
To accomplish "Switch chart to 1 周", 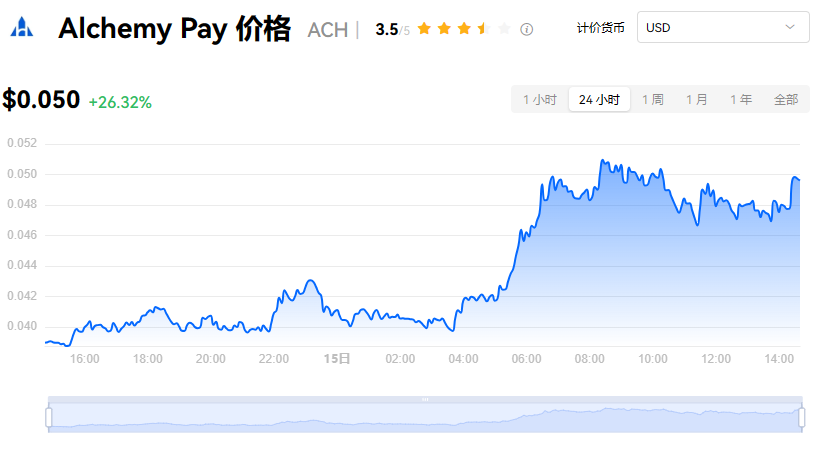I will coord(653,99).
